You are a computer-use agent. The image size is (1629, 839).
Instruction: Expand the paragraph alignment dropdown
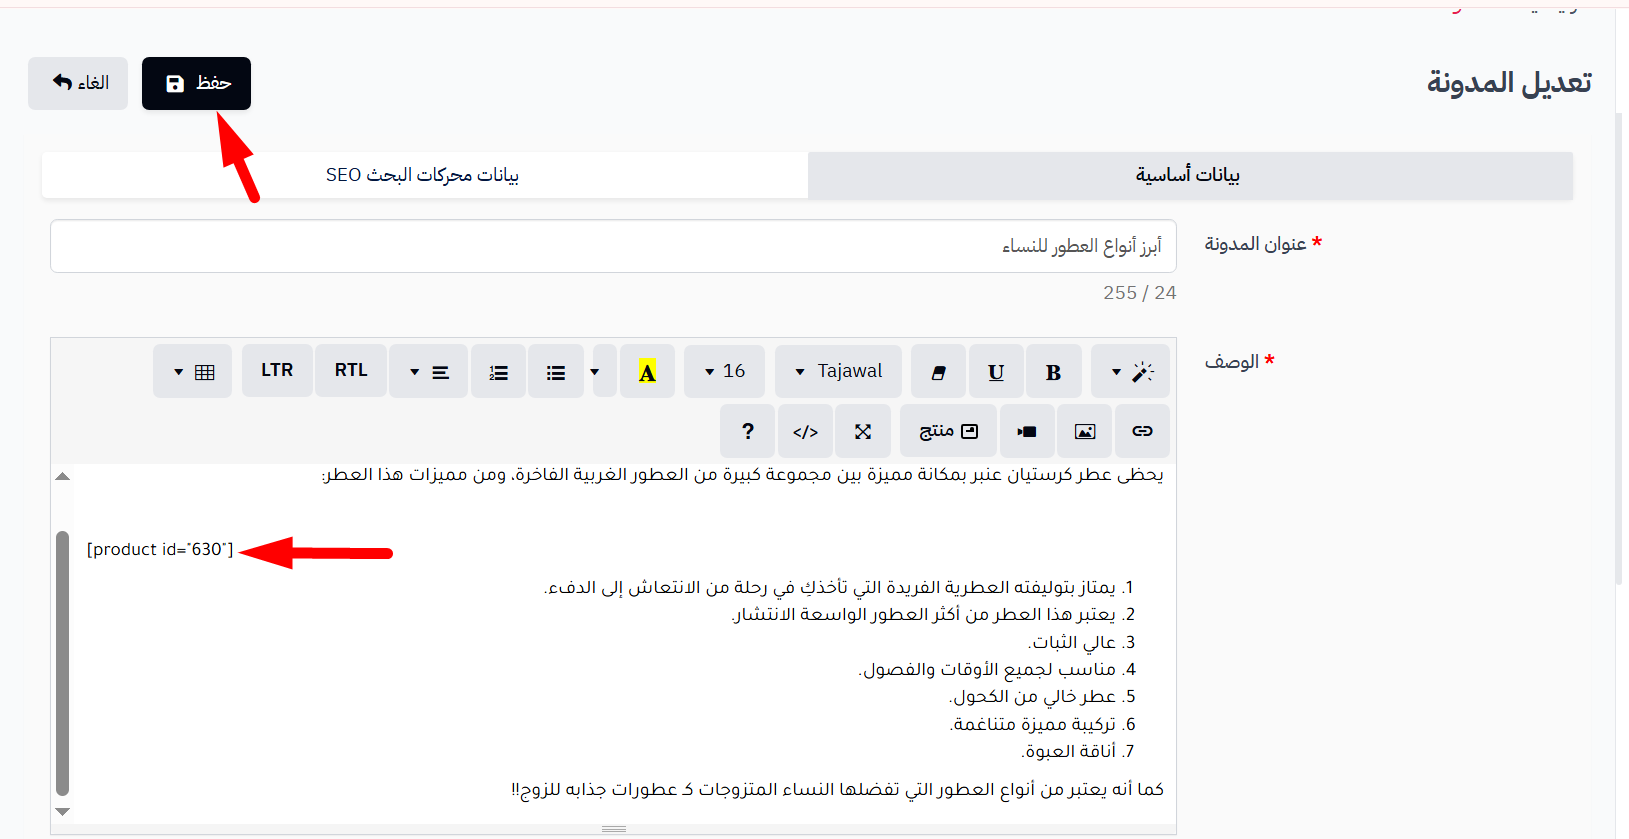pos(428,372)
